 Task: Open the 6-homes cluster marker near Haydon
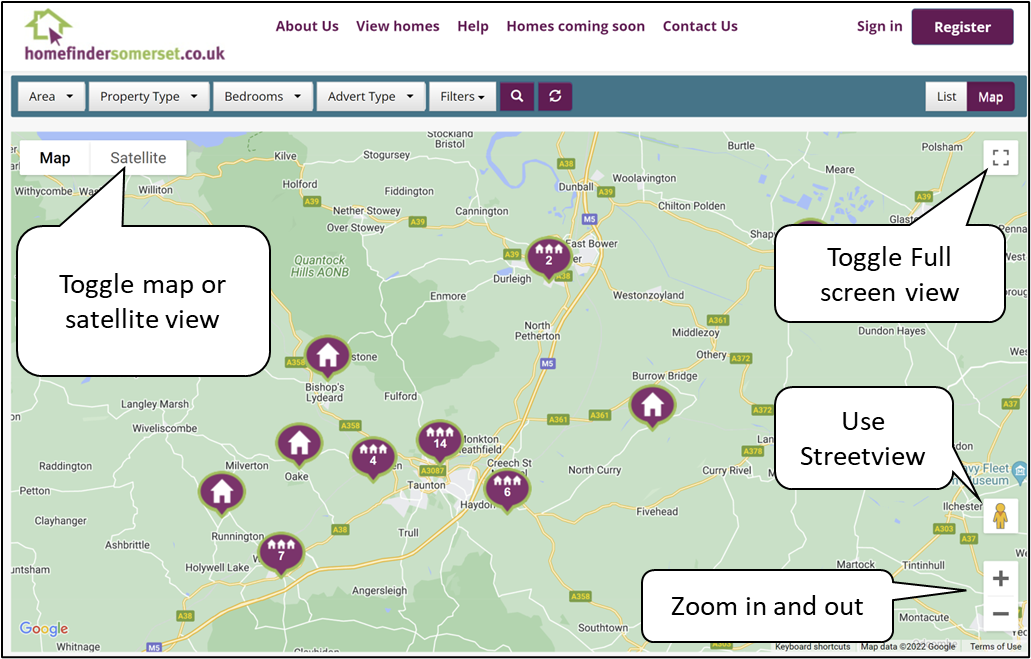pos(507,489)
